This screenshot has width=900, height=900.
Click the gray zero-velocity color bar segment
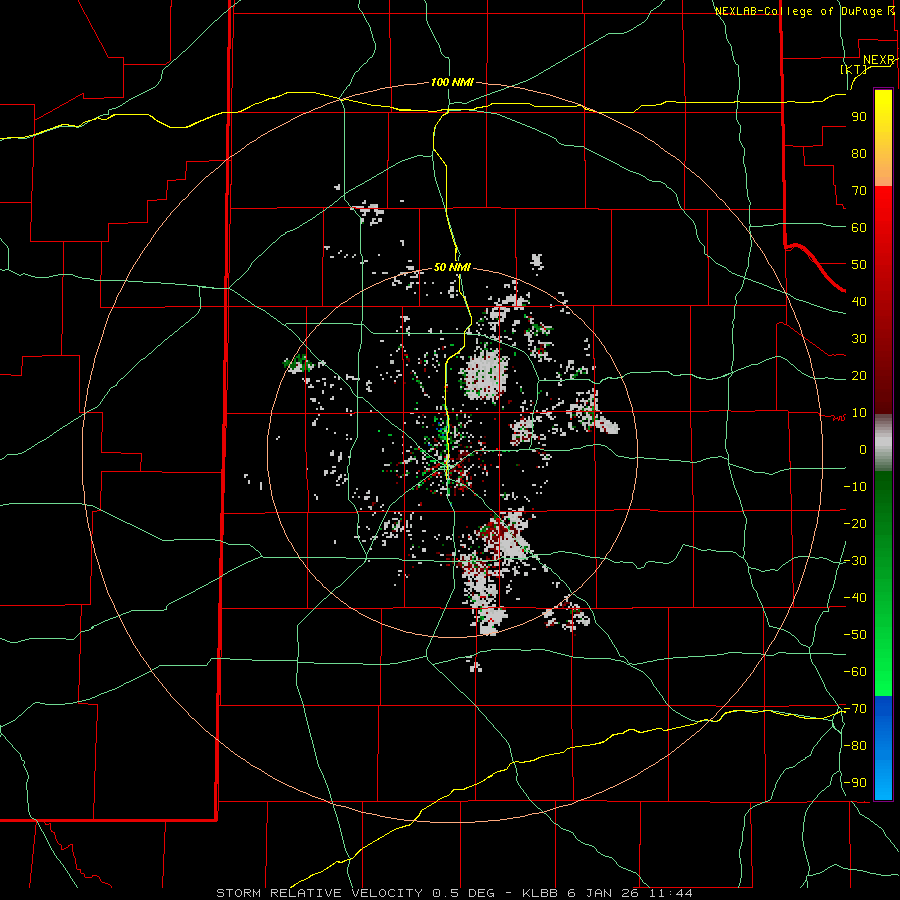[883, 443]
